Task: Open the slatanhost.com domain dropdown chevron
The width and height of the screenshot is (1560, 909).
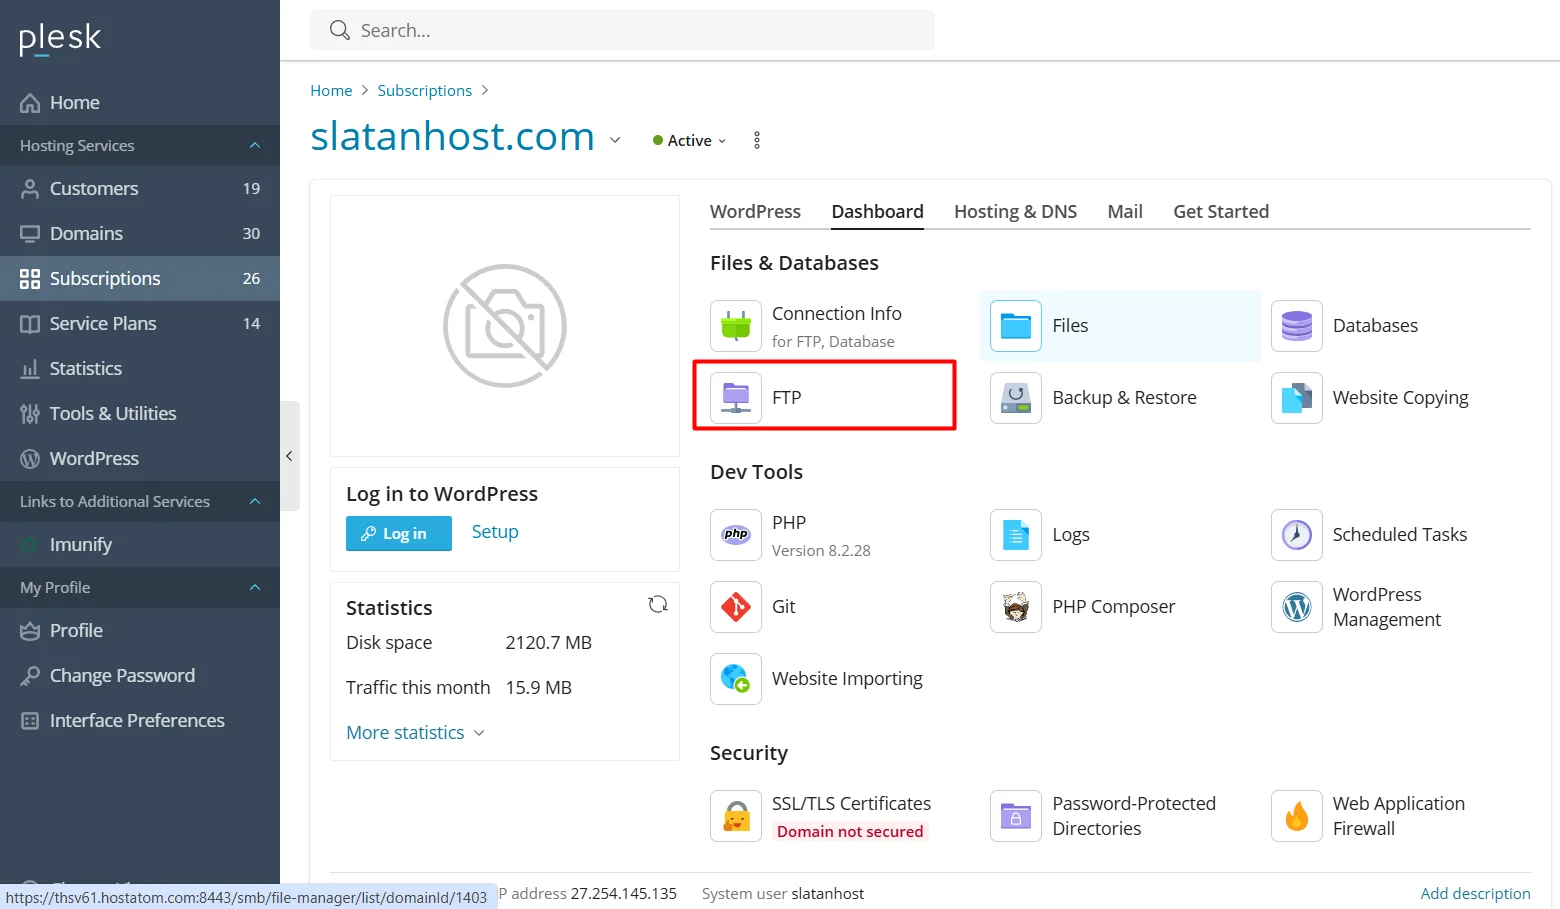Action: pyautogui.click(x=615, y=140)
